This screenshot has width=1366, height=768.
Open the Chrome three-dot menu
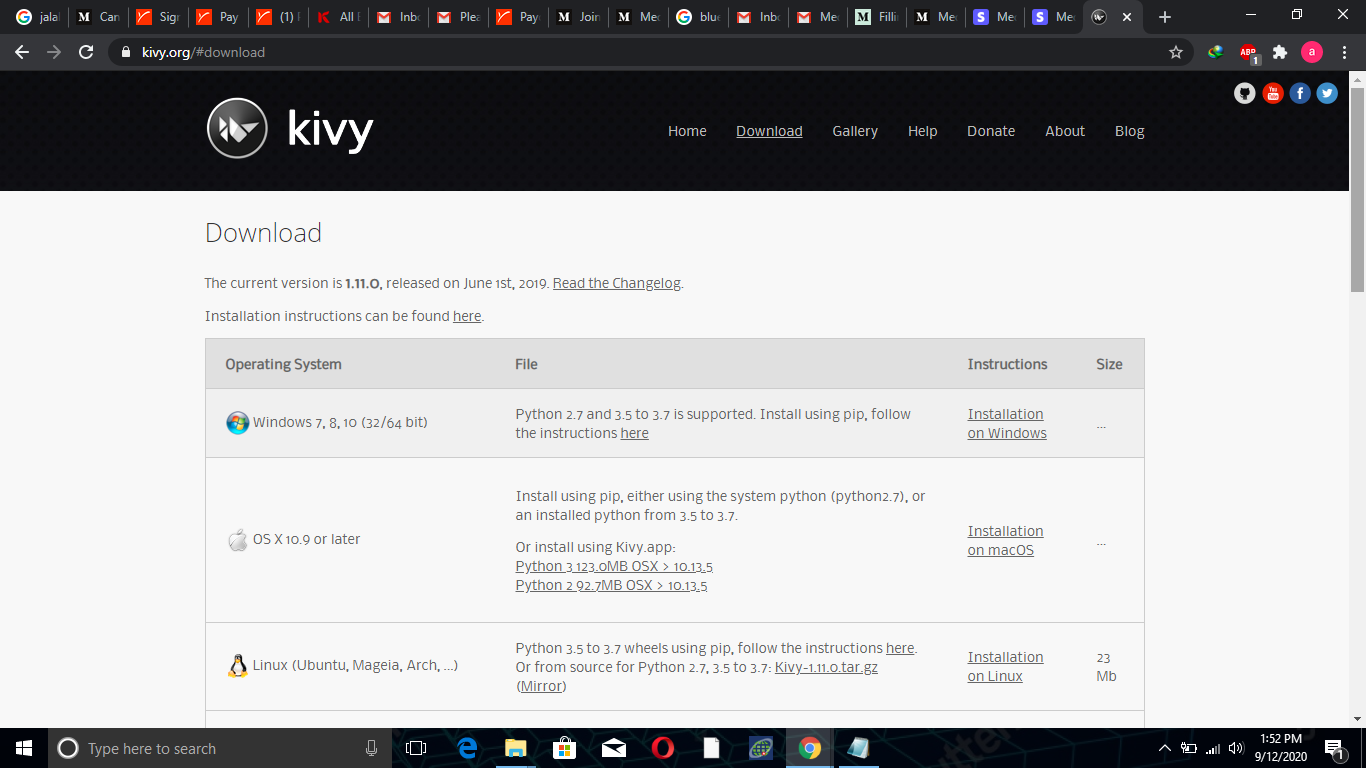pos(1345,52)
